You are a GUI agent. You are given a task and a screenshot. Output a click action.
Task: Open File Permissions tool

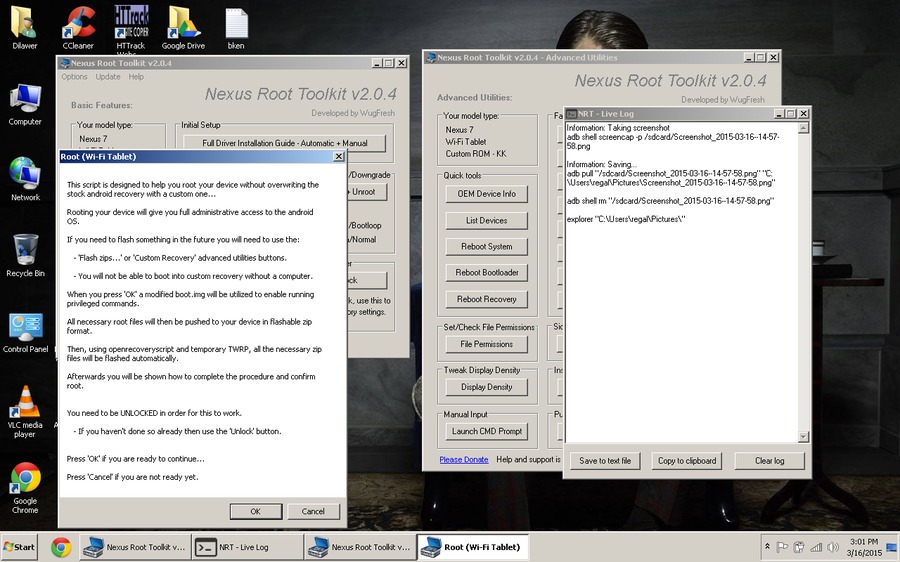click(486, 344)
